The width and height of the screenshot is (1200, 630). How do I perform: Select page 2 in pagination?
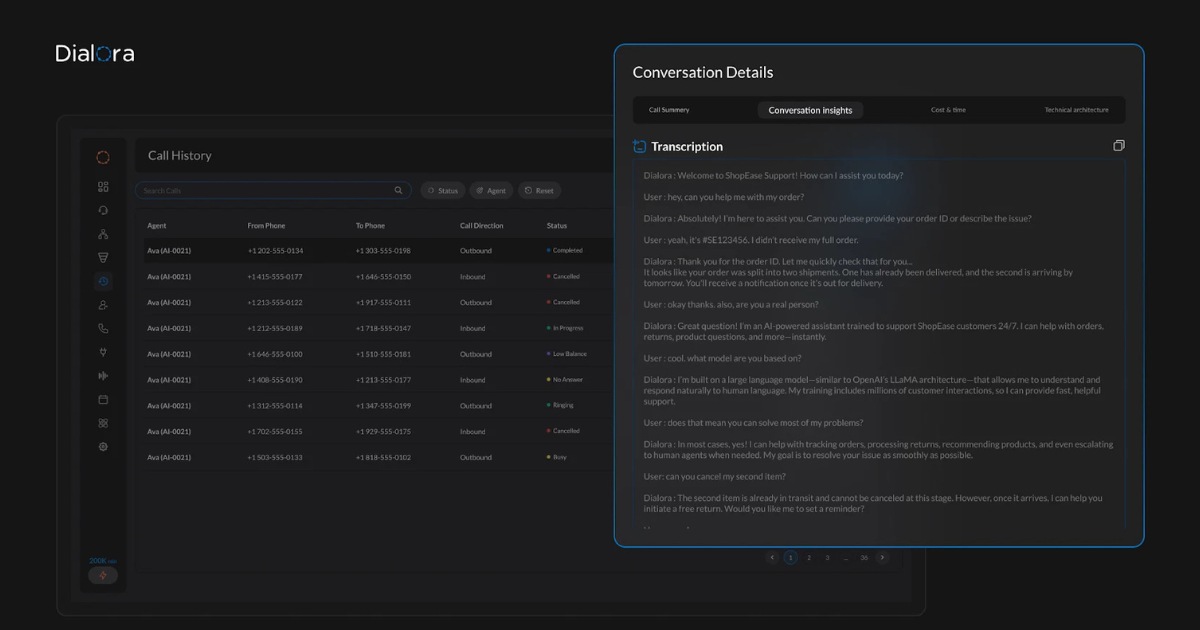[x=809, y=558]
